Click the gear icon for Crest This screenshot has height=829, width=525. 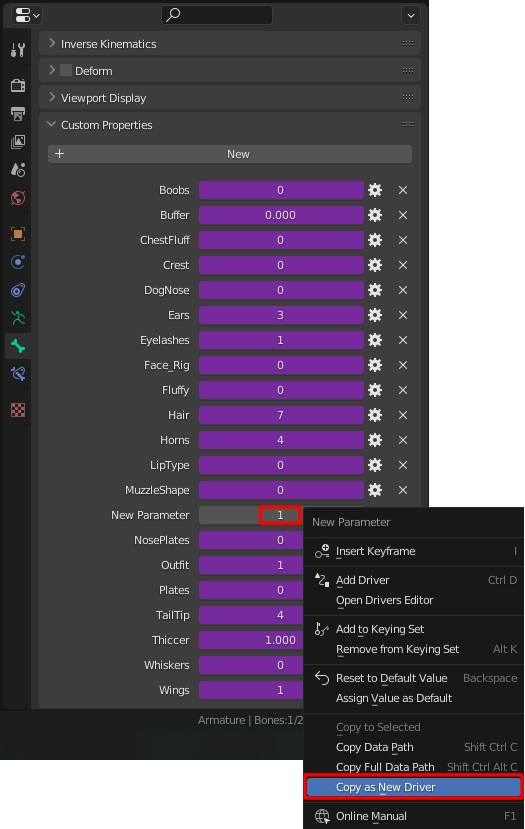375,265
